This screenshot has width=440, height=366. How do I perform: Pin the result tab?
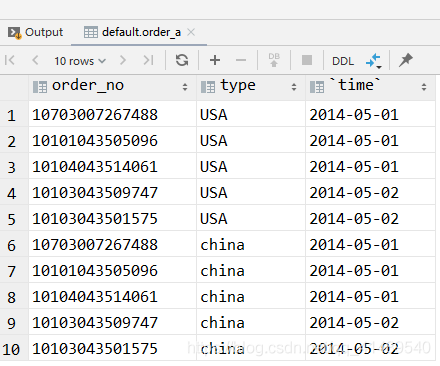coord(406,60)
